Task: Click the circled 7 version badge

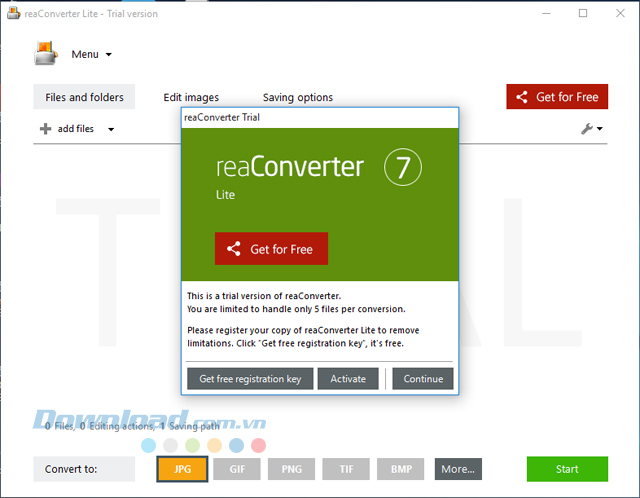Action: click(403, 167)
